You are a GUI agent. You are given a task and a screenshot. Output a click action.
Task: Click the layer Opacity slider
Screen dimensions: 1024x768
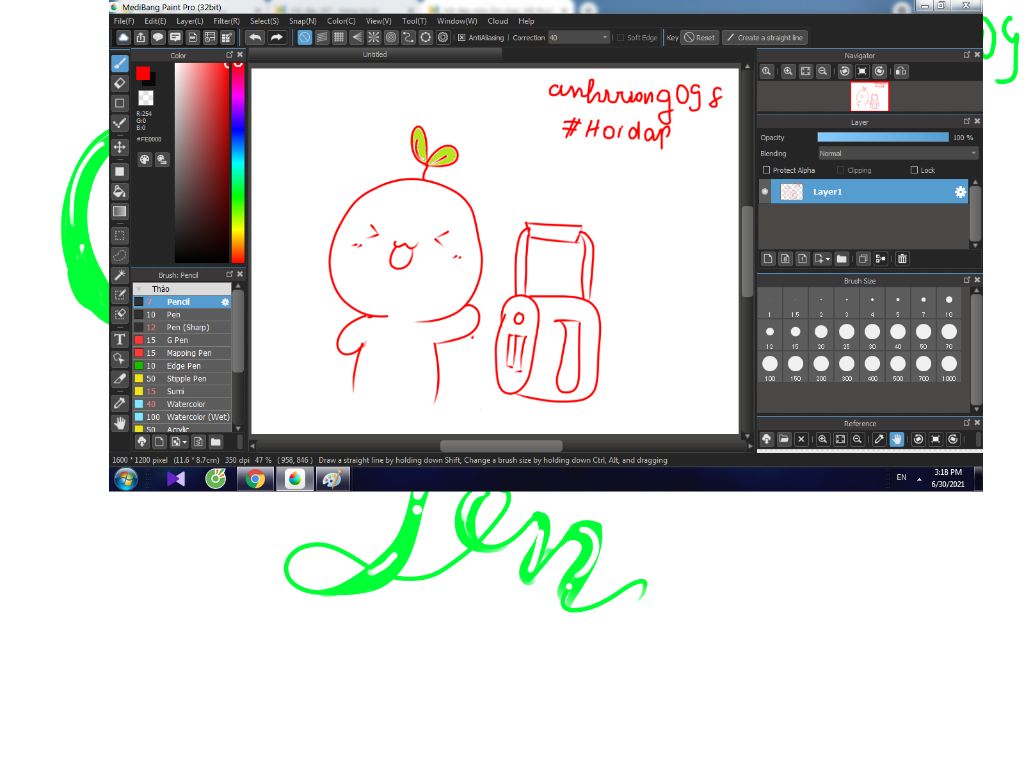[883, 137]
